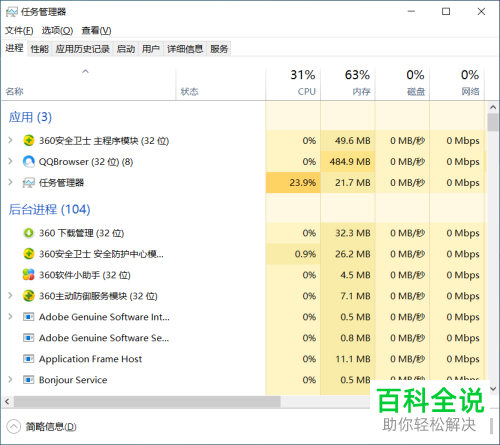Screen dimensions: 500x445
Task: Select the Application Frame Host process name
Action: (x=90, y=359)
